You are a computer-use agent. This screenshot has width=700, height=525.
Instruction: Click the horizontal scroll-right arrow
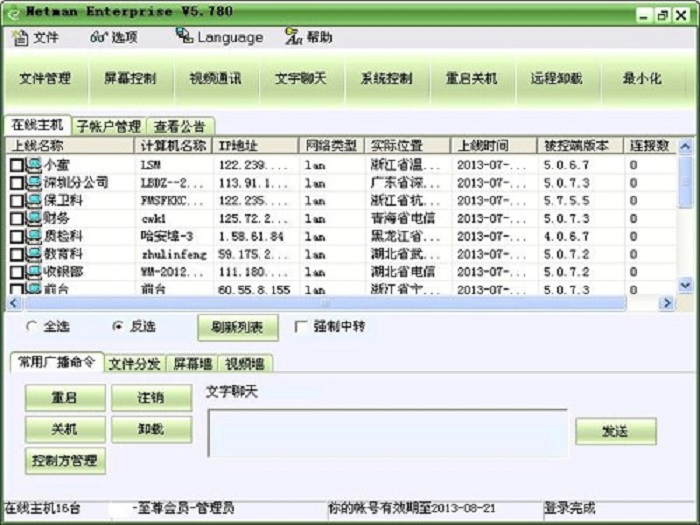point(667,304)
